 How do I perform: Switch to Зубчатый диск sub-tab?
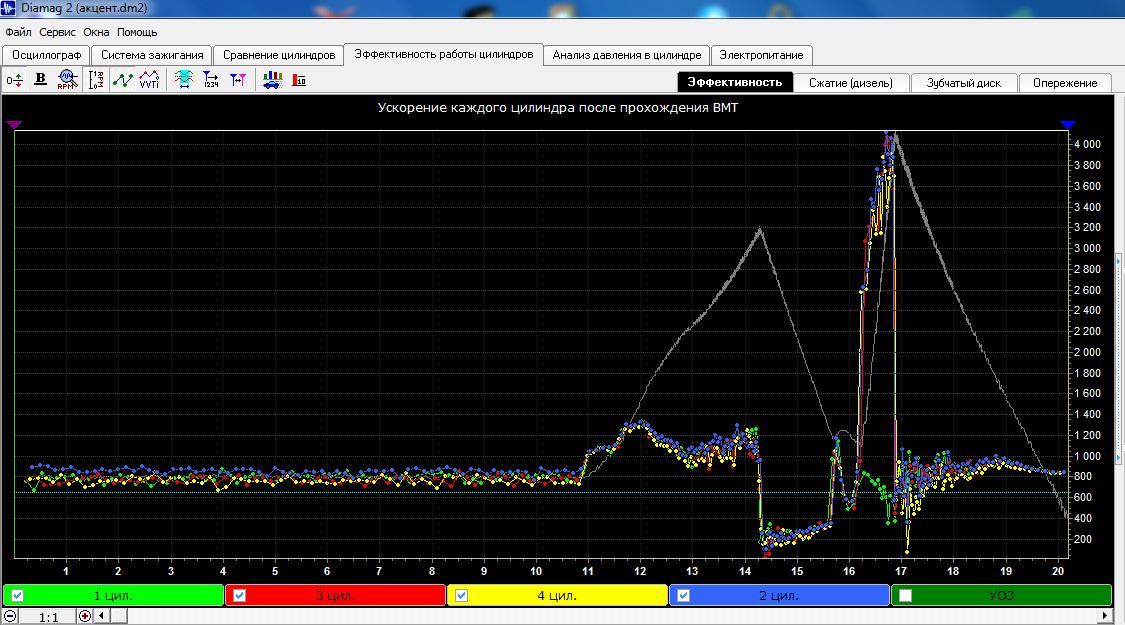[964, 83]
